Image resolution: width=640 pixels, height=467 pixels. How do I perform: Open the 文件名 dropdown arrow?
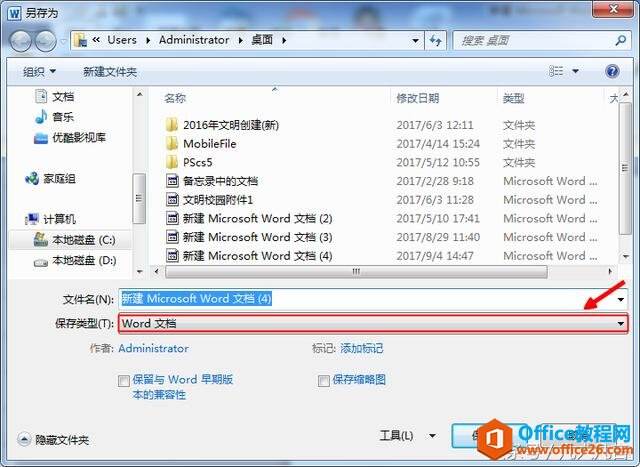[x=620, y=300]
